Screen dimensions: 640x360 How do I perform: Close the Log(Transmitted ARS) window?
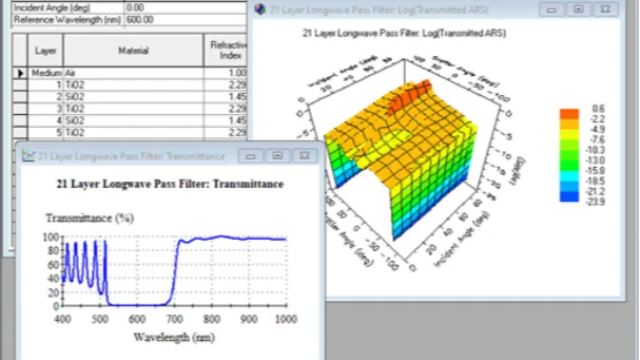(605, 9)
